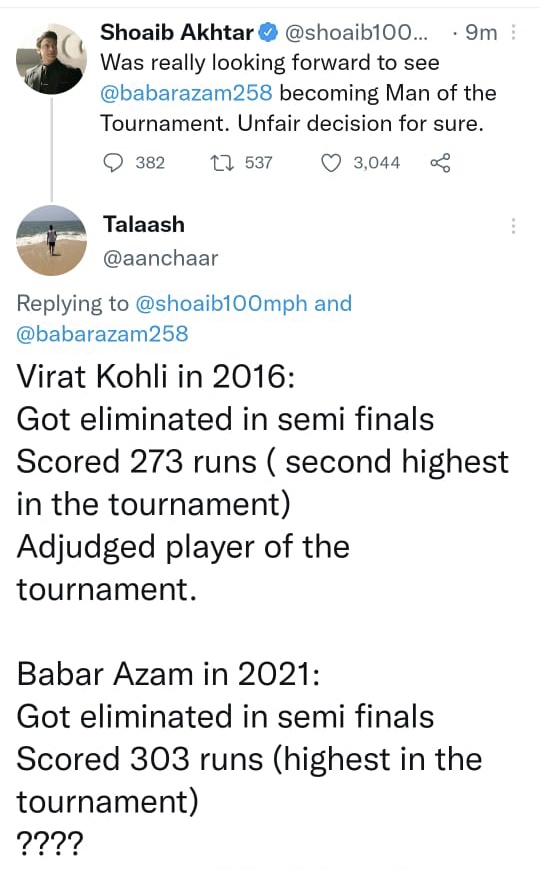The width and height of the screenshot is (540, 870).
Task: Like Shoaib Akhtar's tweet with the heart icon
Action: tap(331, 163)
